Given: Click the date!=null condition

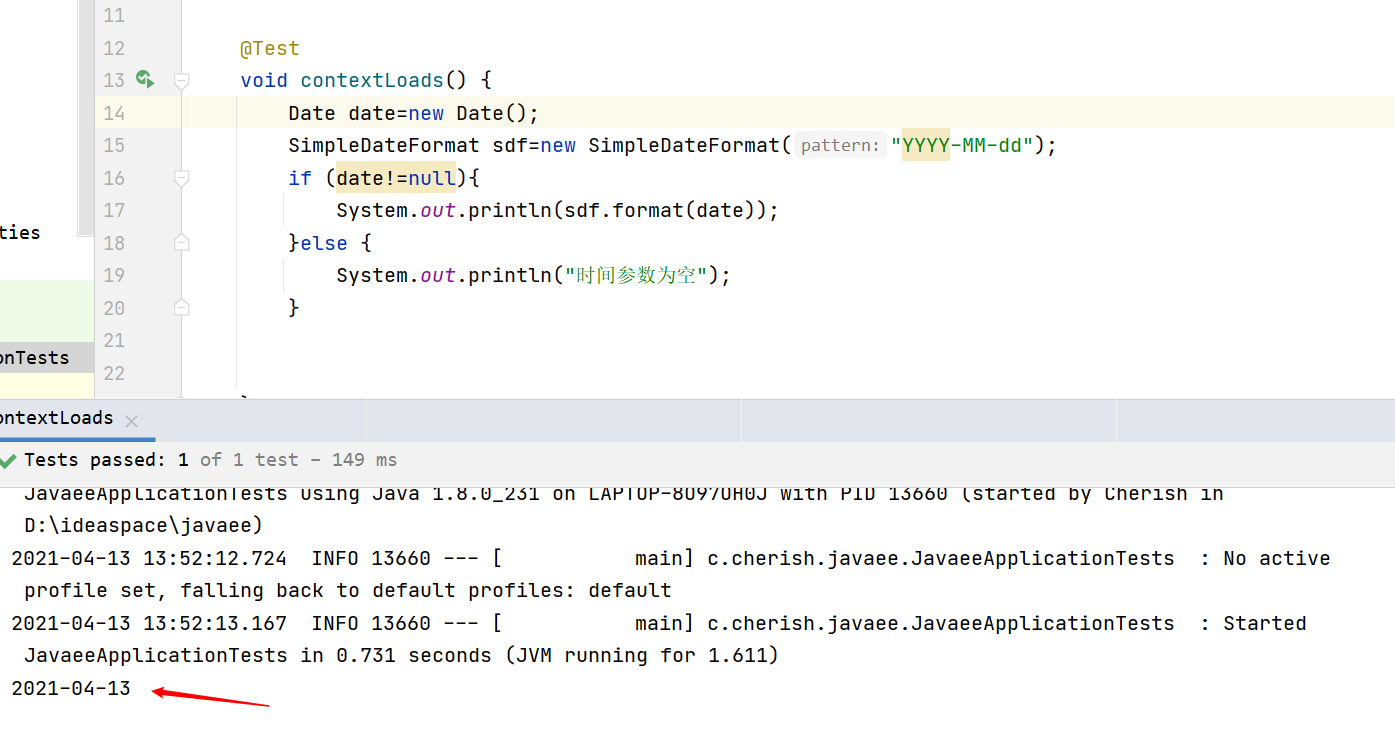Looking at the screenshot, I should tap(396, 178).
